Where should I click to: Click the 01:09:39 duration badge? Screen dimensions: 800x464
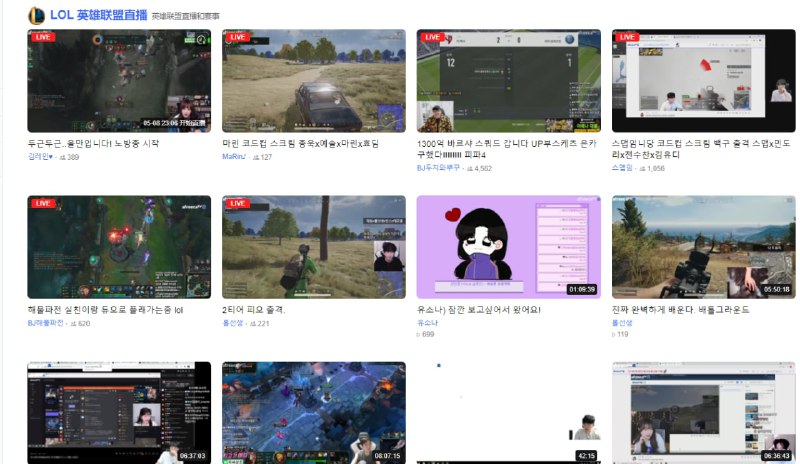click(582, 289)
